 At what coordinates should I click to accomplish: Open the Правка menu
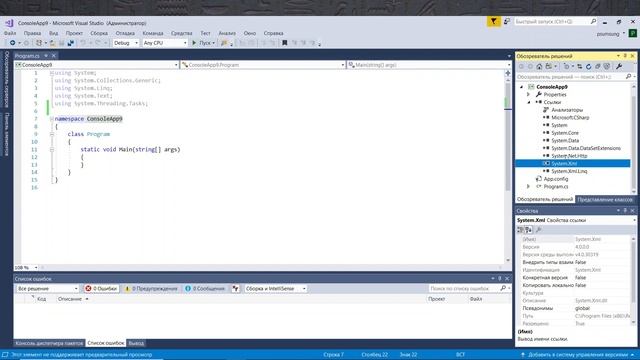[x=32, y=33]
